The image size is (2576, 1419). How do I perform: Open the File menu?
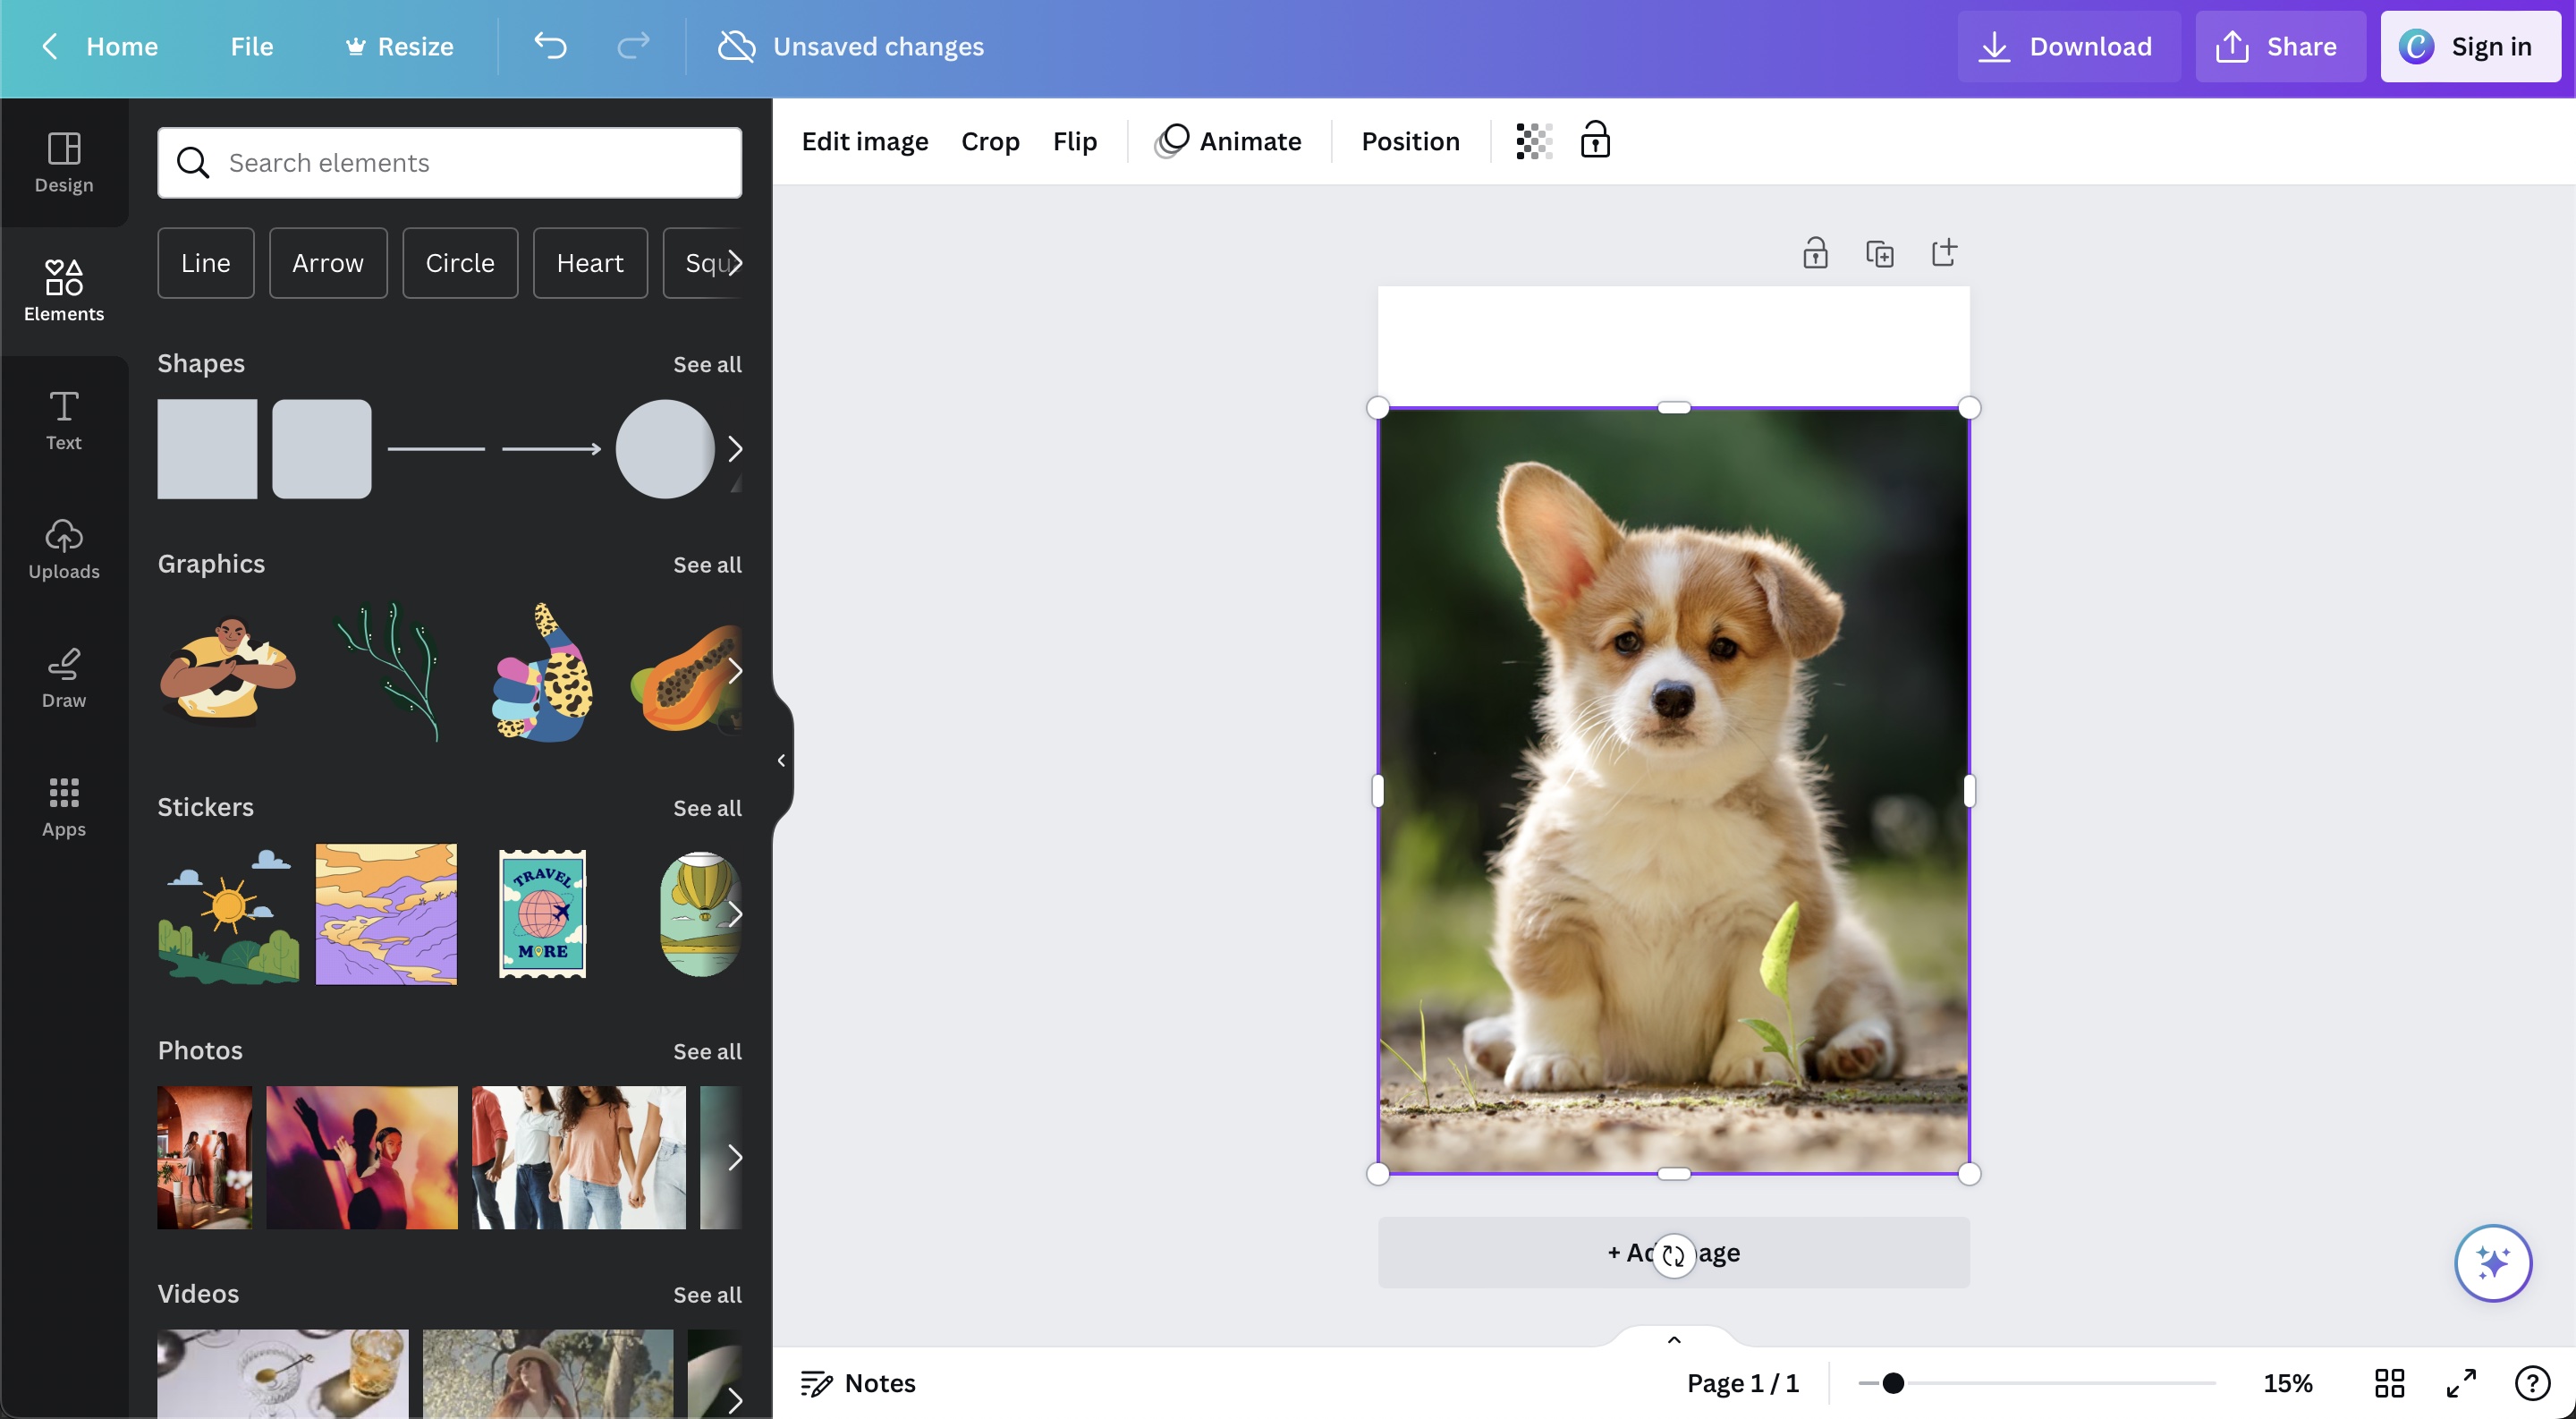click(251, 46)
